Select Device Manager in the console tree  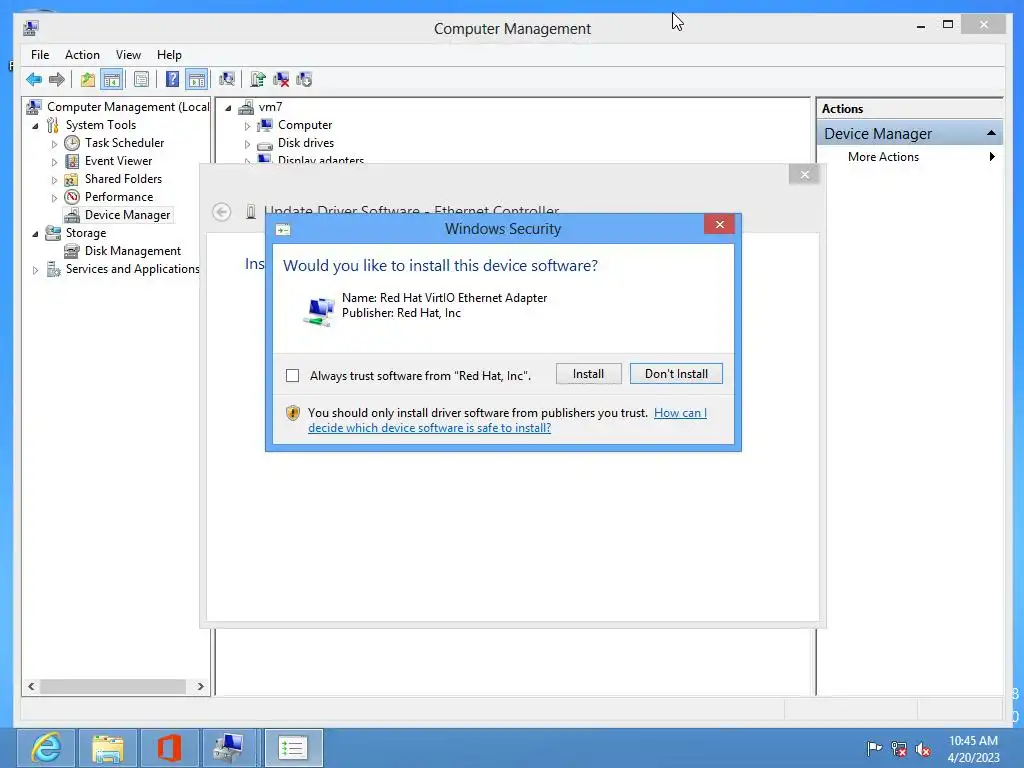coord(127,215)
